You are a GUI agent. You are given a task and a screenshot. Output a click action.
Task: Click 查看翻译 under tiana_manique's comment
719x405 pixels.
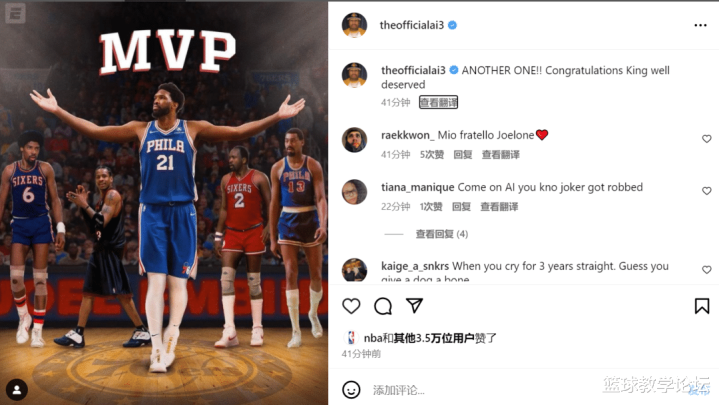[499, 206]
